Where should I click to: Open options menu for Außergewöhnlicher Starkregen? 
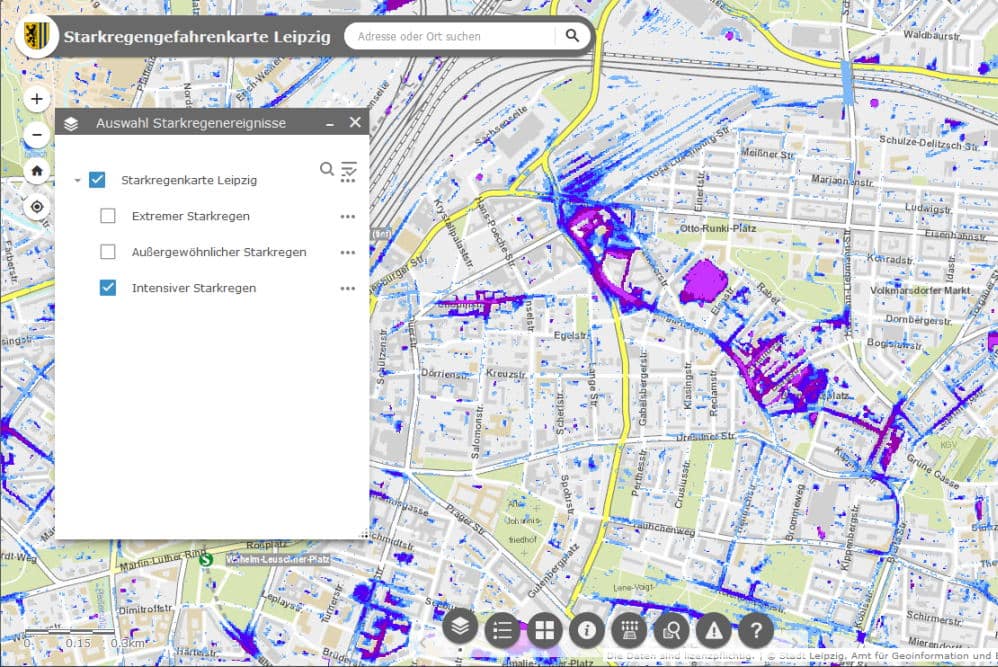347,252
